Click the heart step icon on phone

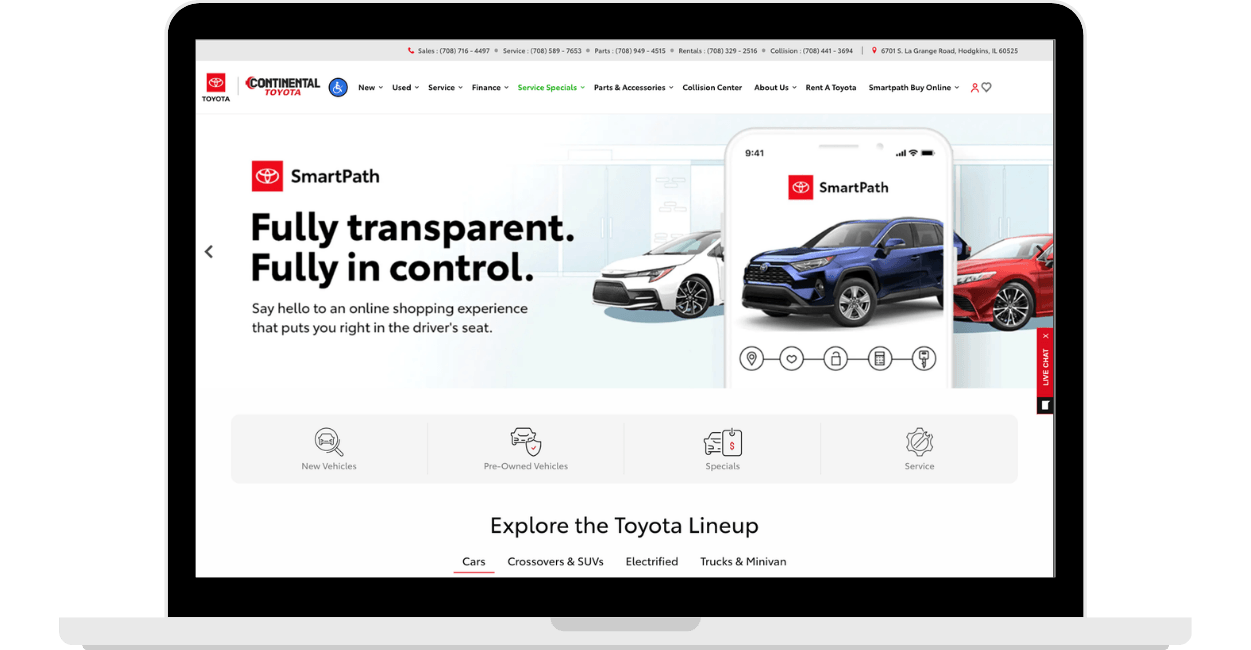coord(792,358)
